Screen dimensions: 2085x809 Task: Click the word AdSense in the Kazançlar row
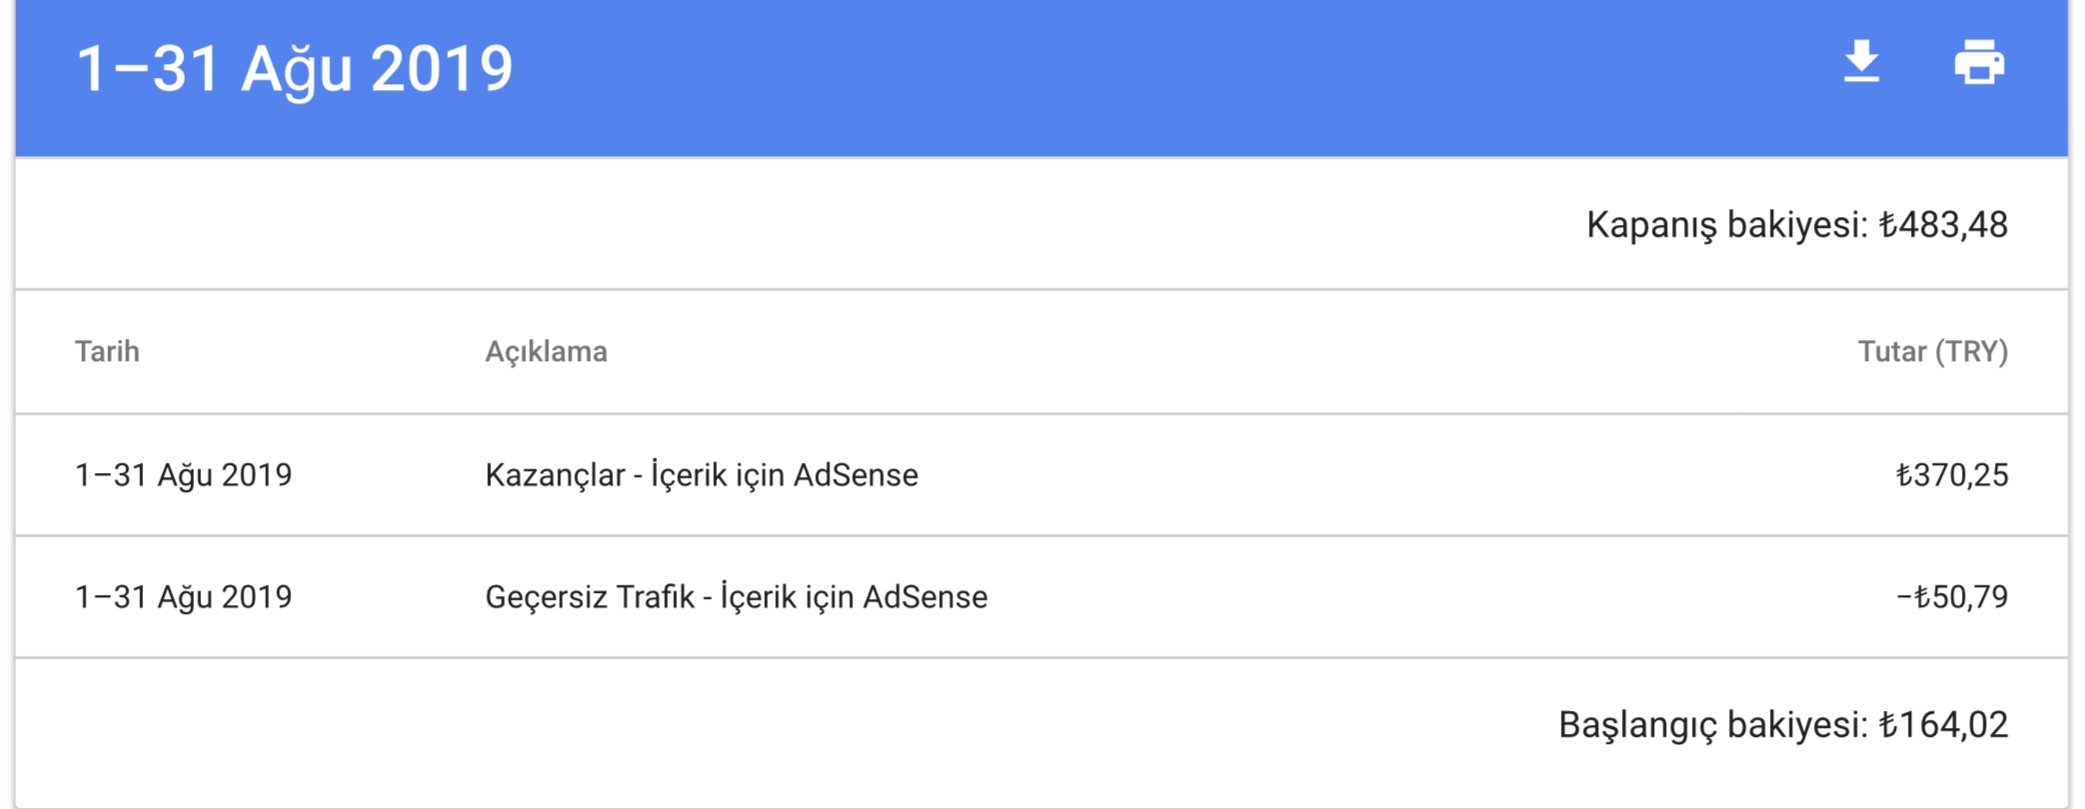click(x=855, y=475)
